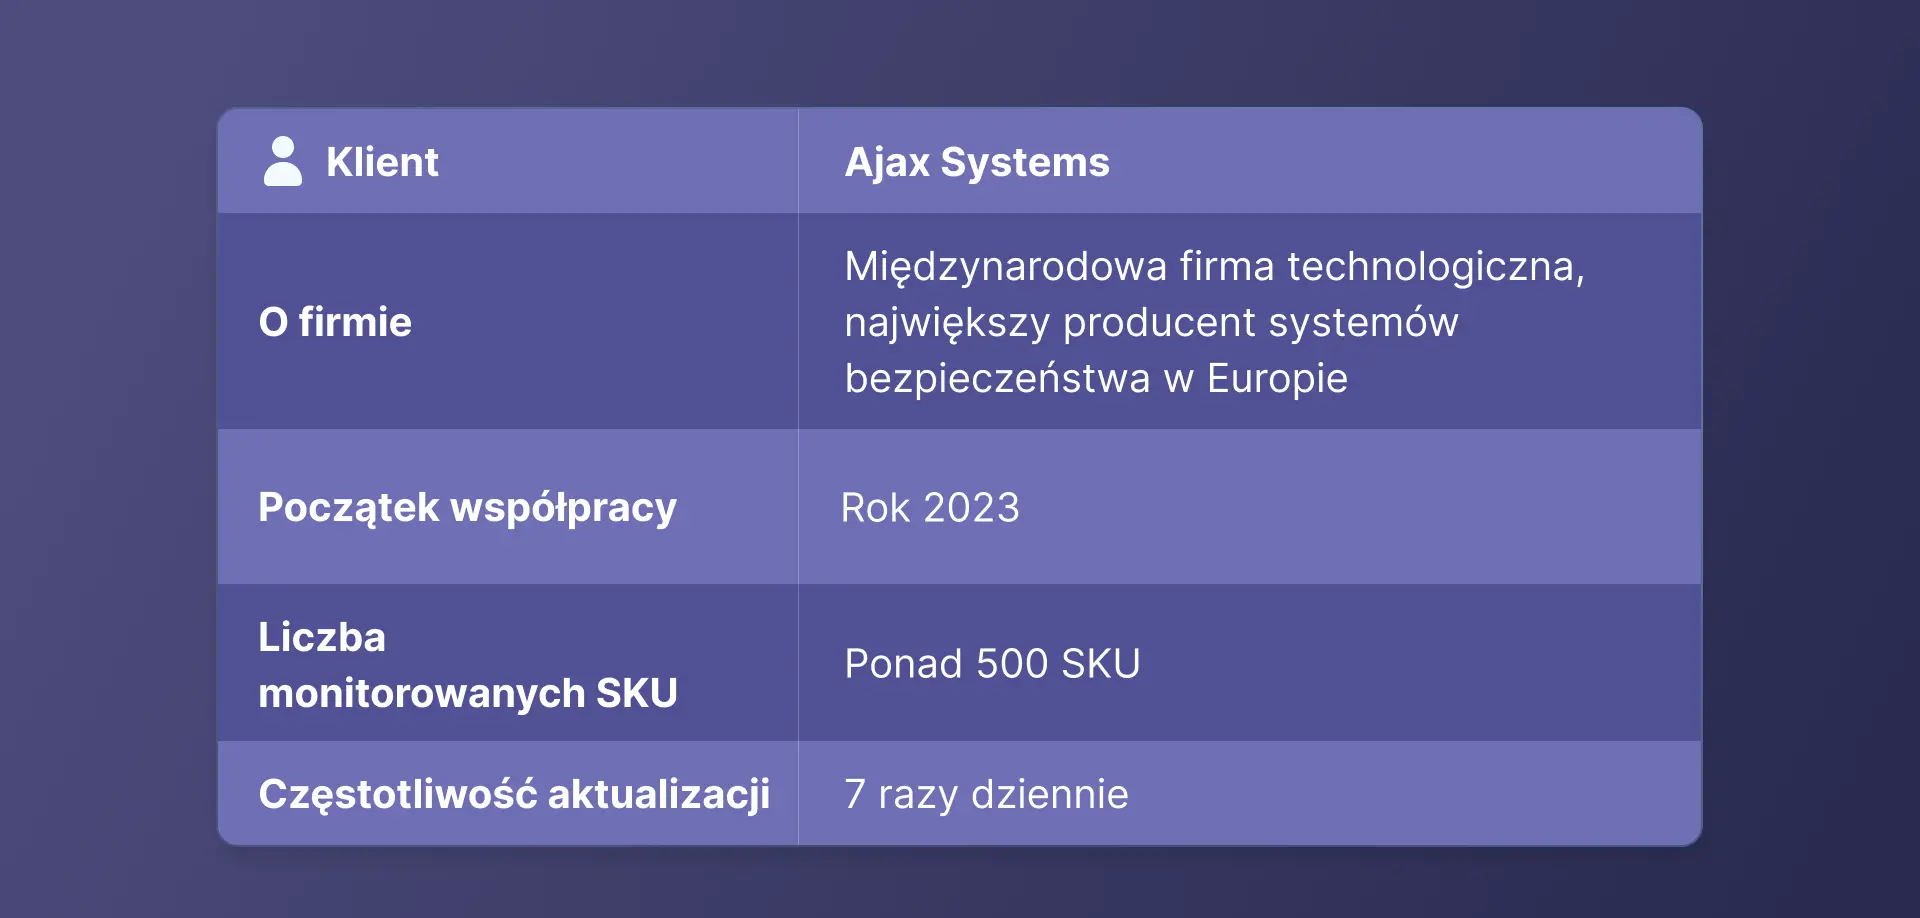Click the monitorowanych SKU label line
The height and width of the screenshot is (918, 1920).
(x=467, y=694)
